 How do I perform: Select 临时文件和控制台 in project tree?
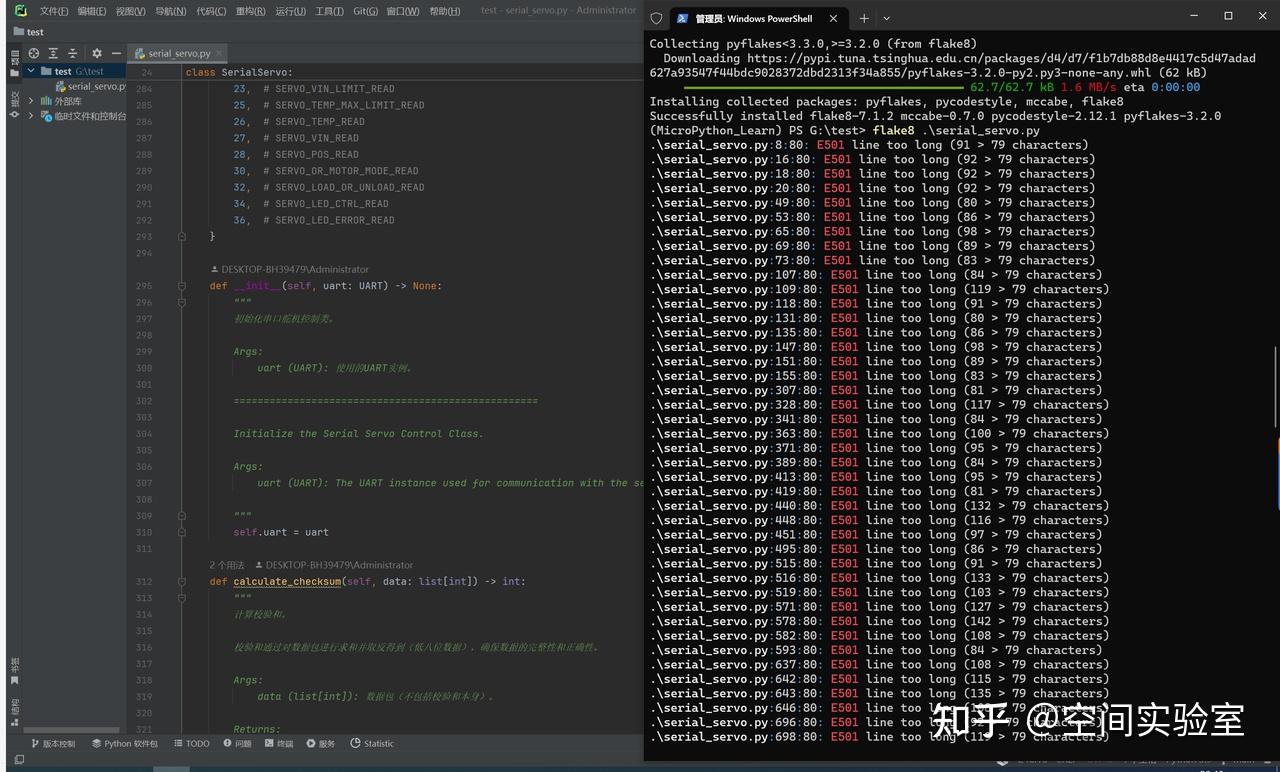(x=83, y=116)
